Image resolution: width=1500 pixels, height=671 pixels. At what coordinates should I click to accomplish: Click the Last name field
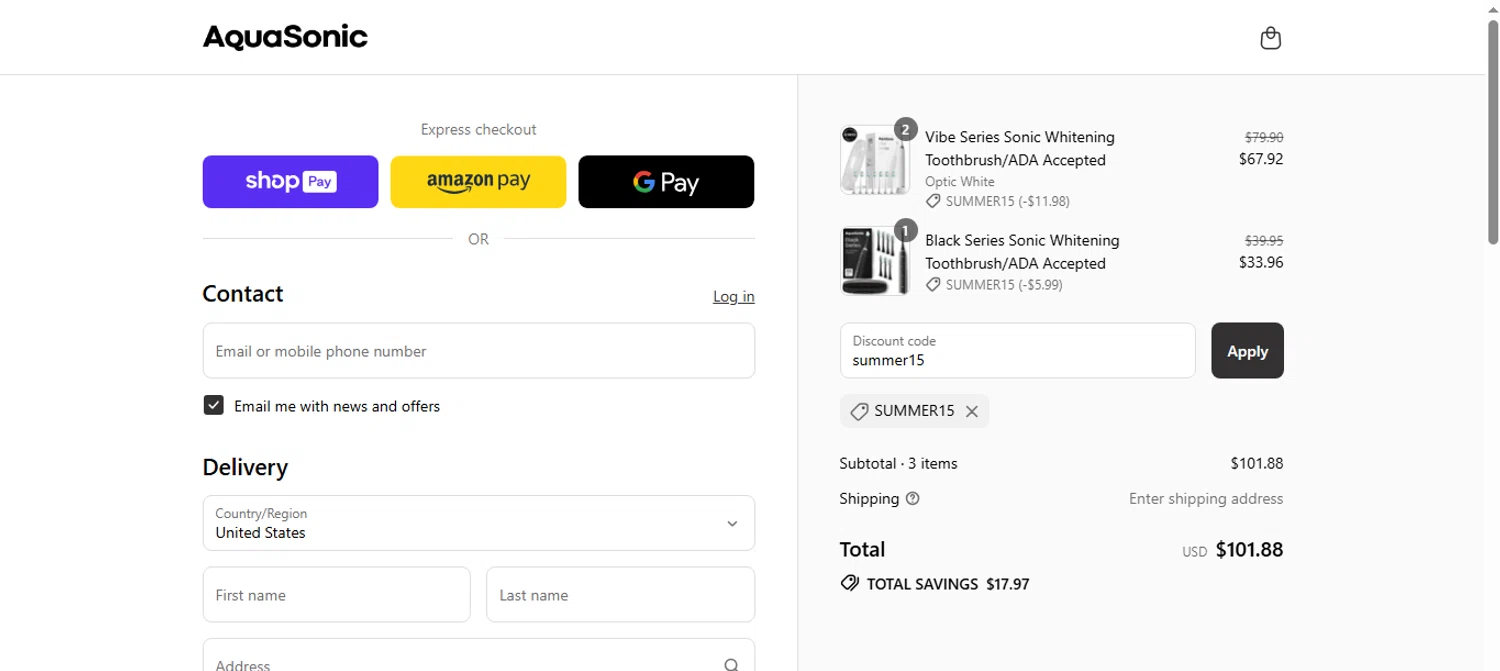pyautogui.click(x=620, y=595)
